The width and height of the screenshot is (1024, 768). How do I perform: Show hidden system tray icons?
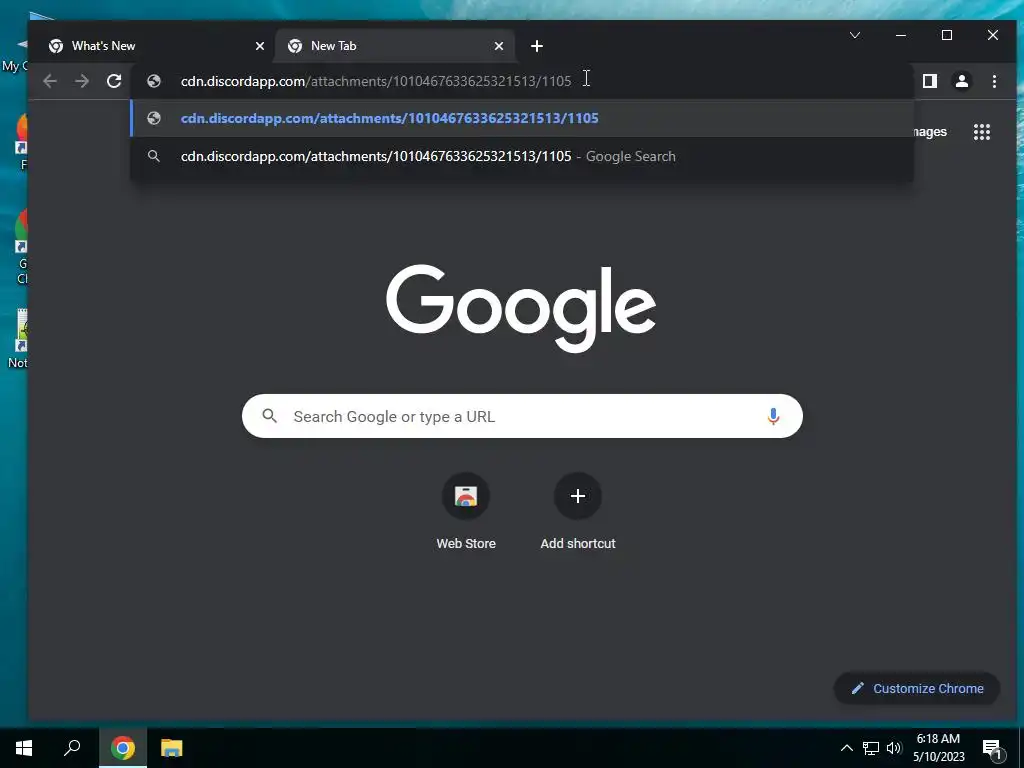(x=846, y=748)
